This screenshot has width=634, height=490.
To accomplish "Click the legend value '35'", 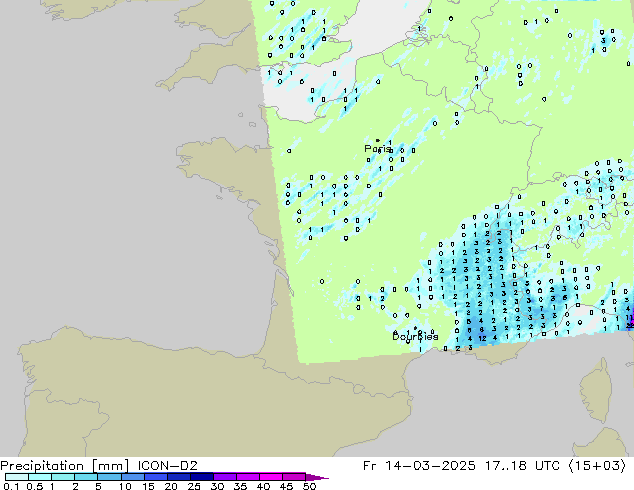I will [240, 486].
